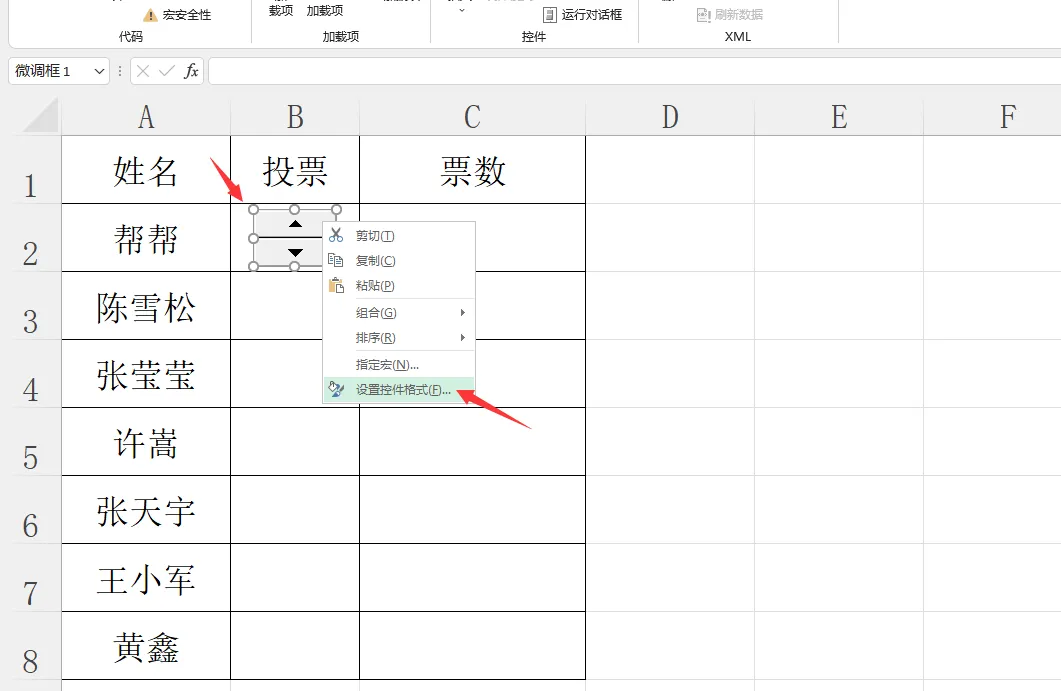Select column C header
The width and height of the screenshot is (1061, 691).
(472, 117)
